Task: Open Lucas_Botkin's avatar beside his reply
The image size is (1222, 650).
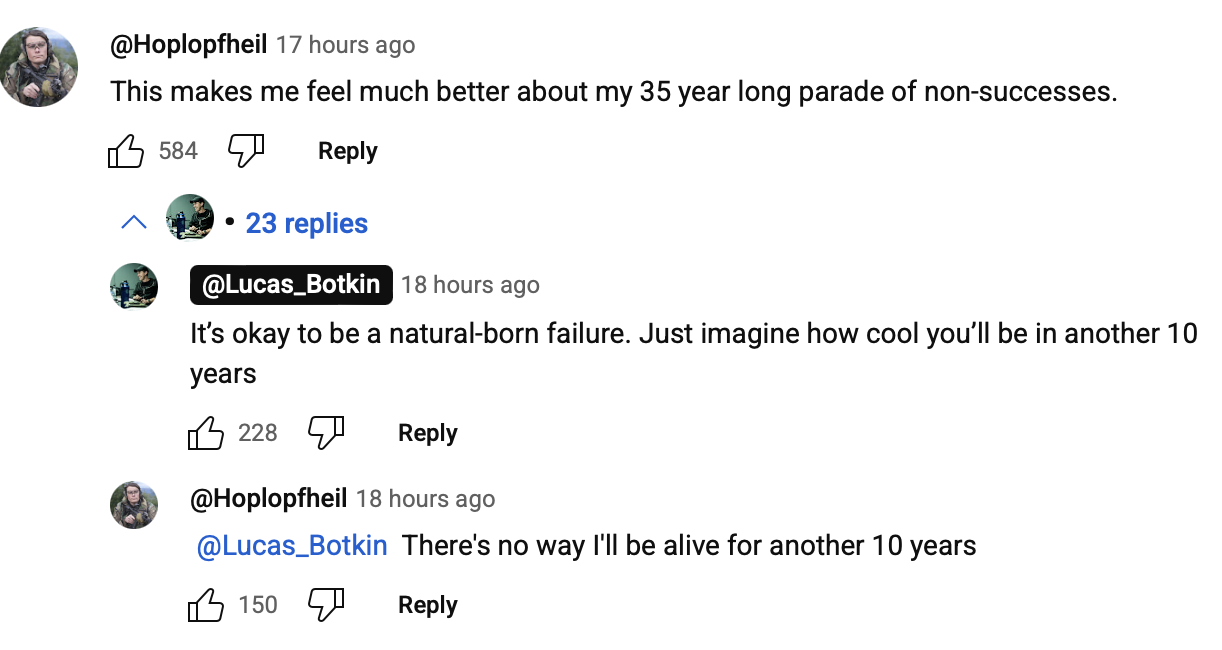Action: (x=134, y=287)
